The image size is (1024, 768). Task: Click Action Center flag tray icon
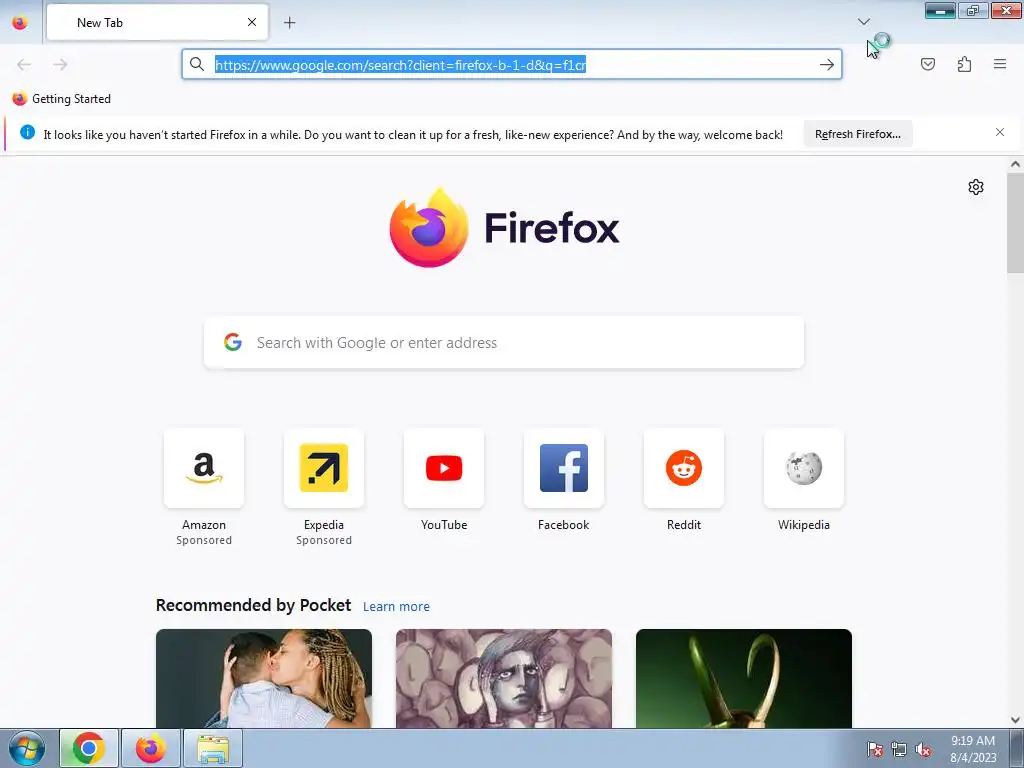874,749
